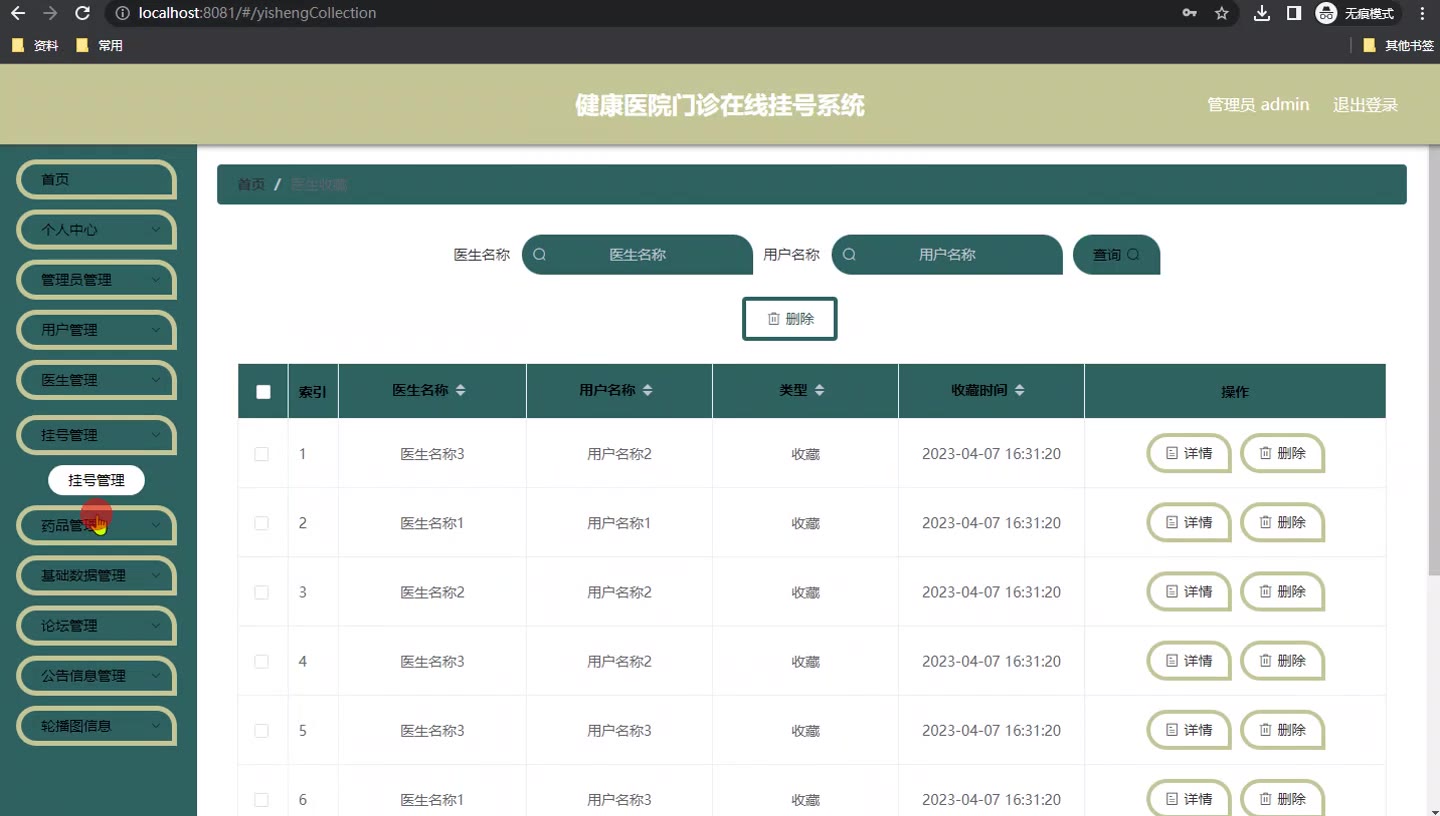Screen dimensions: 1440x816
Task: Check the checkbox for row 1
Action: coord(262,454)
